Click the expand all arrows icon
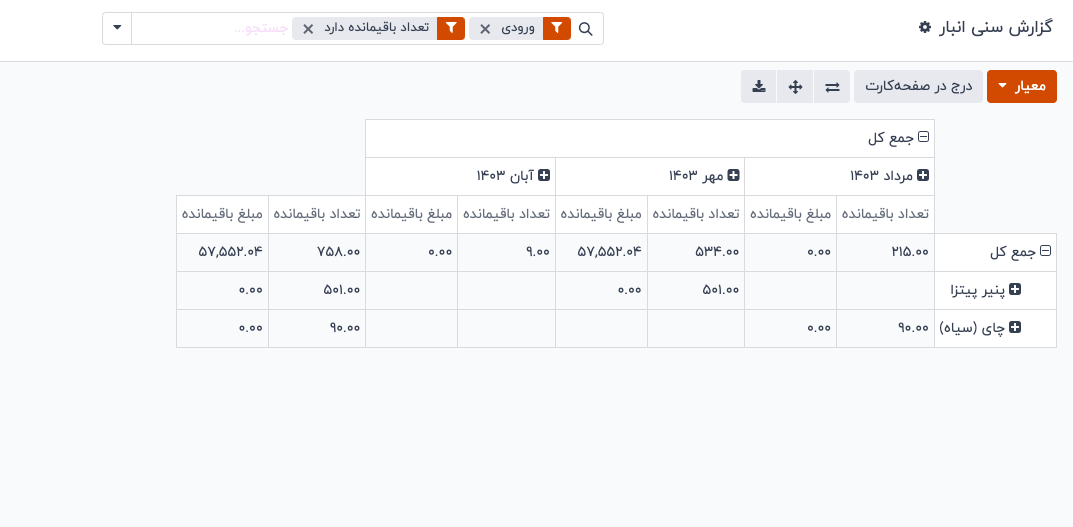This screenshot has width=1073, height=527. point(796,87)
